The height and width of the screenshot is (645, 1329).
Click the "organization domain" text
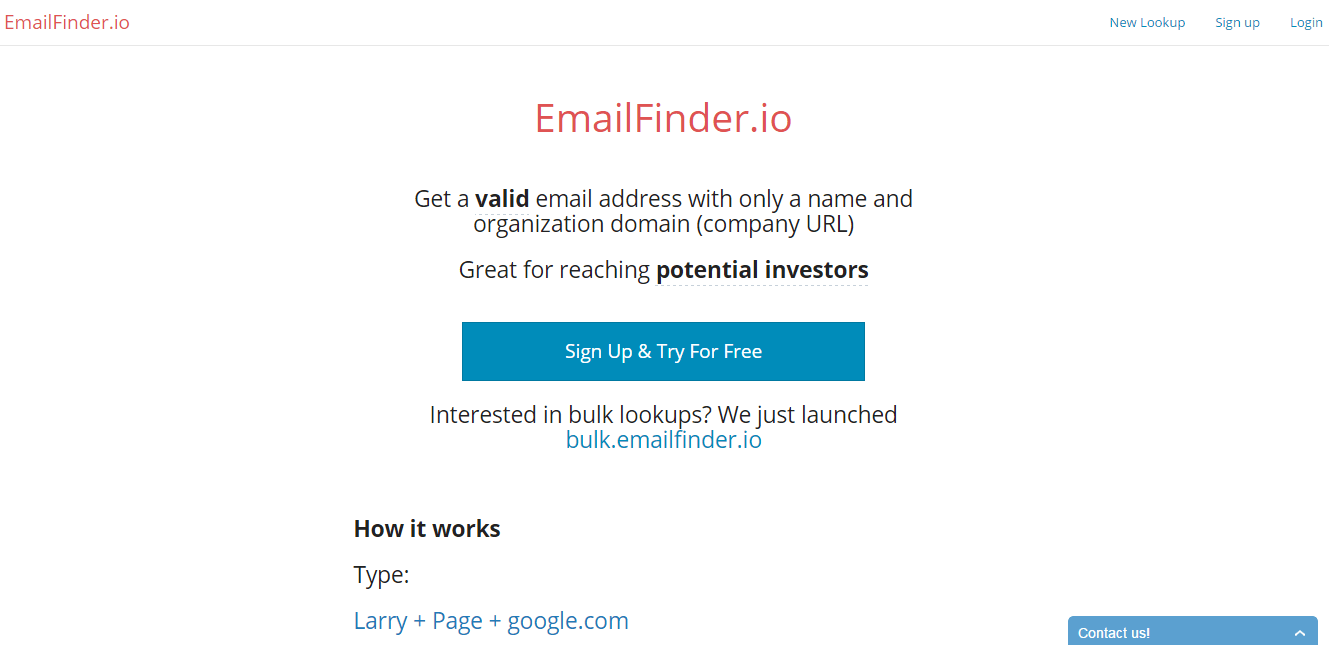tap(582, 224)
